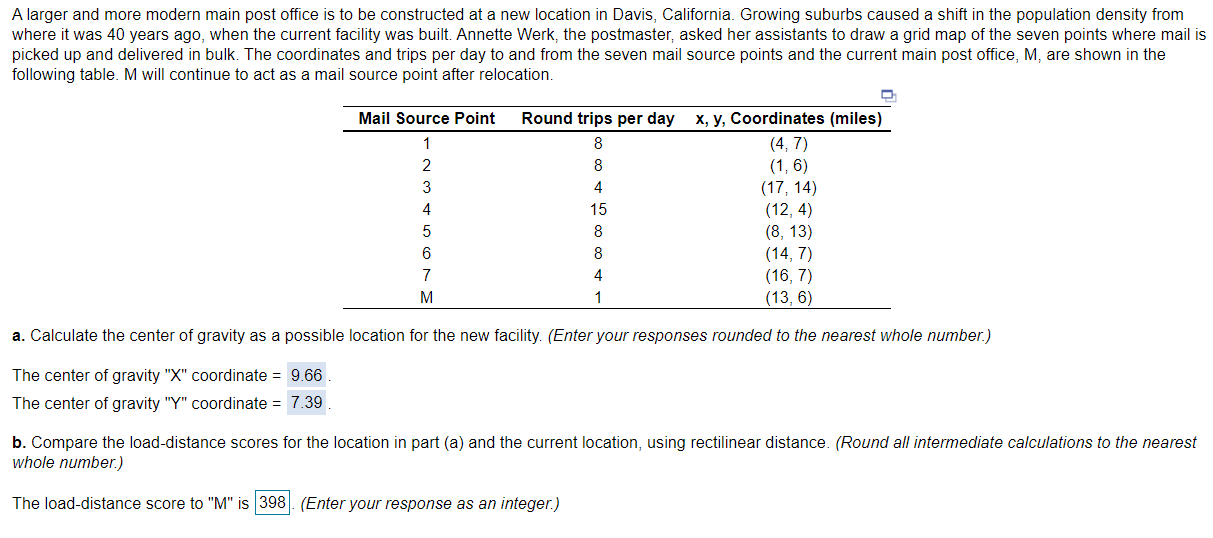This screenshot has width=1213, height=538.
Task: Click the copy-table icon above the table
Action: pyautogui.click(x=888, y=96)
